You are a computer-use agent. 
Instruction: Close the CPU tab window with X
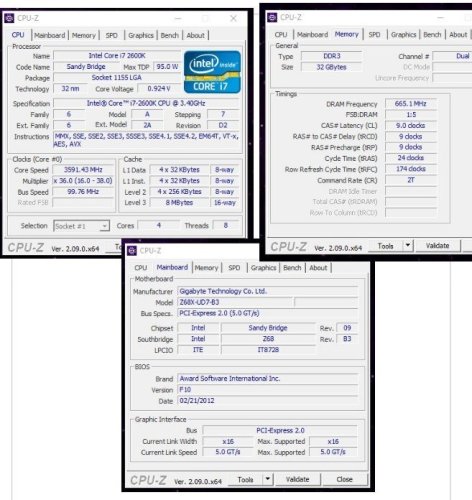pos(233,18)
